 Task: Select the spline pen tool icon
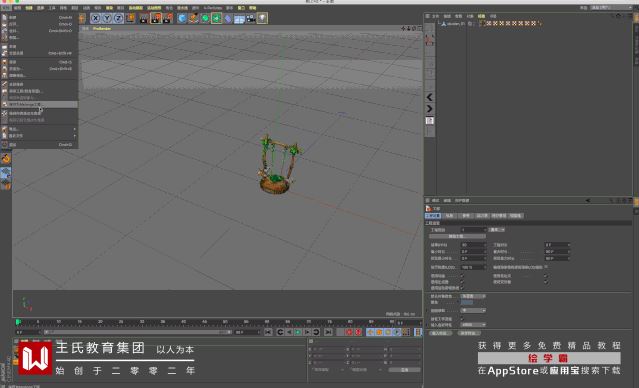pyautogui.click(x=194, y=18)
